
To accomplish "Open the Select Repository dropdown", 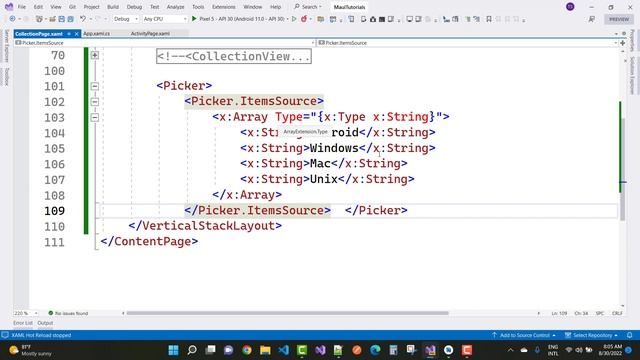I will click(x=591, y=335).
